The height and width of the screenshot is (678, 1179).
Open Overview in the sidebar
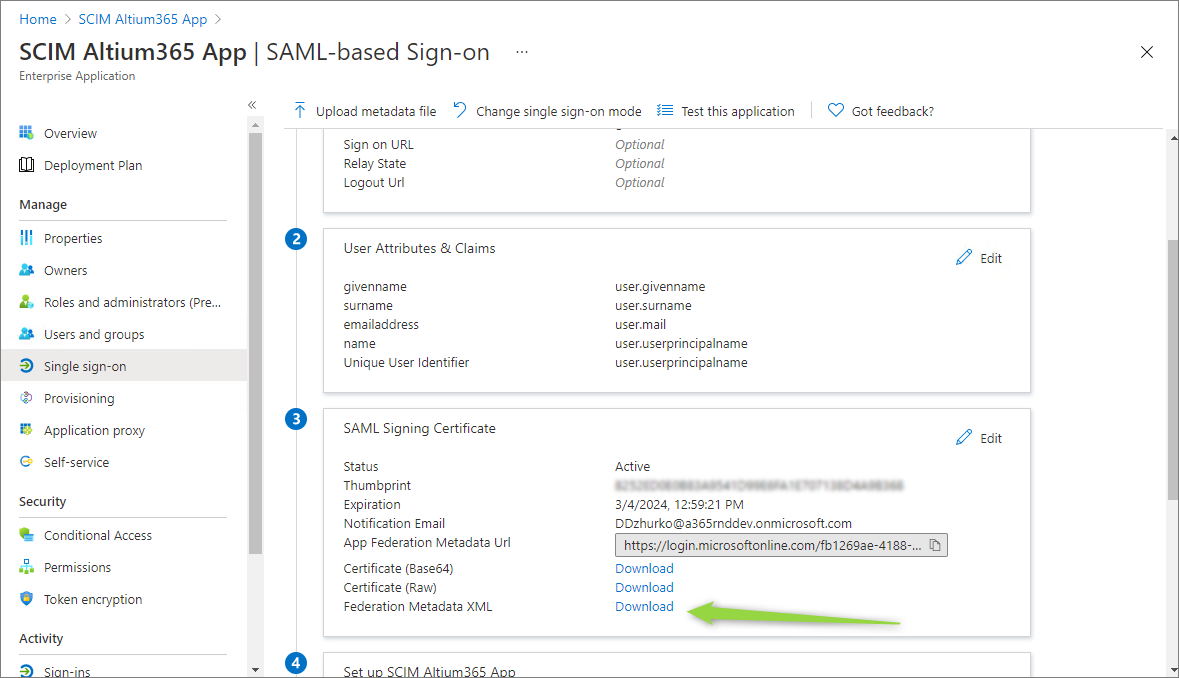70,134
